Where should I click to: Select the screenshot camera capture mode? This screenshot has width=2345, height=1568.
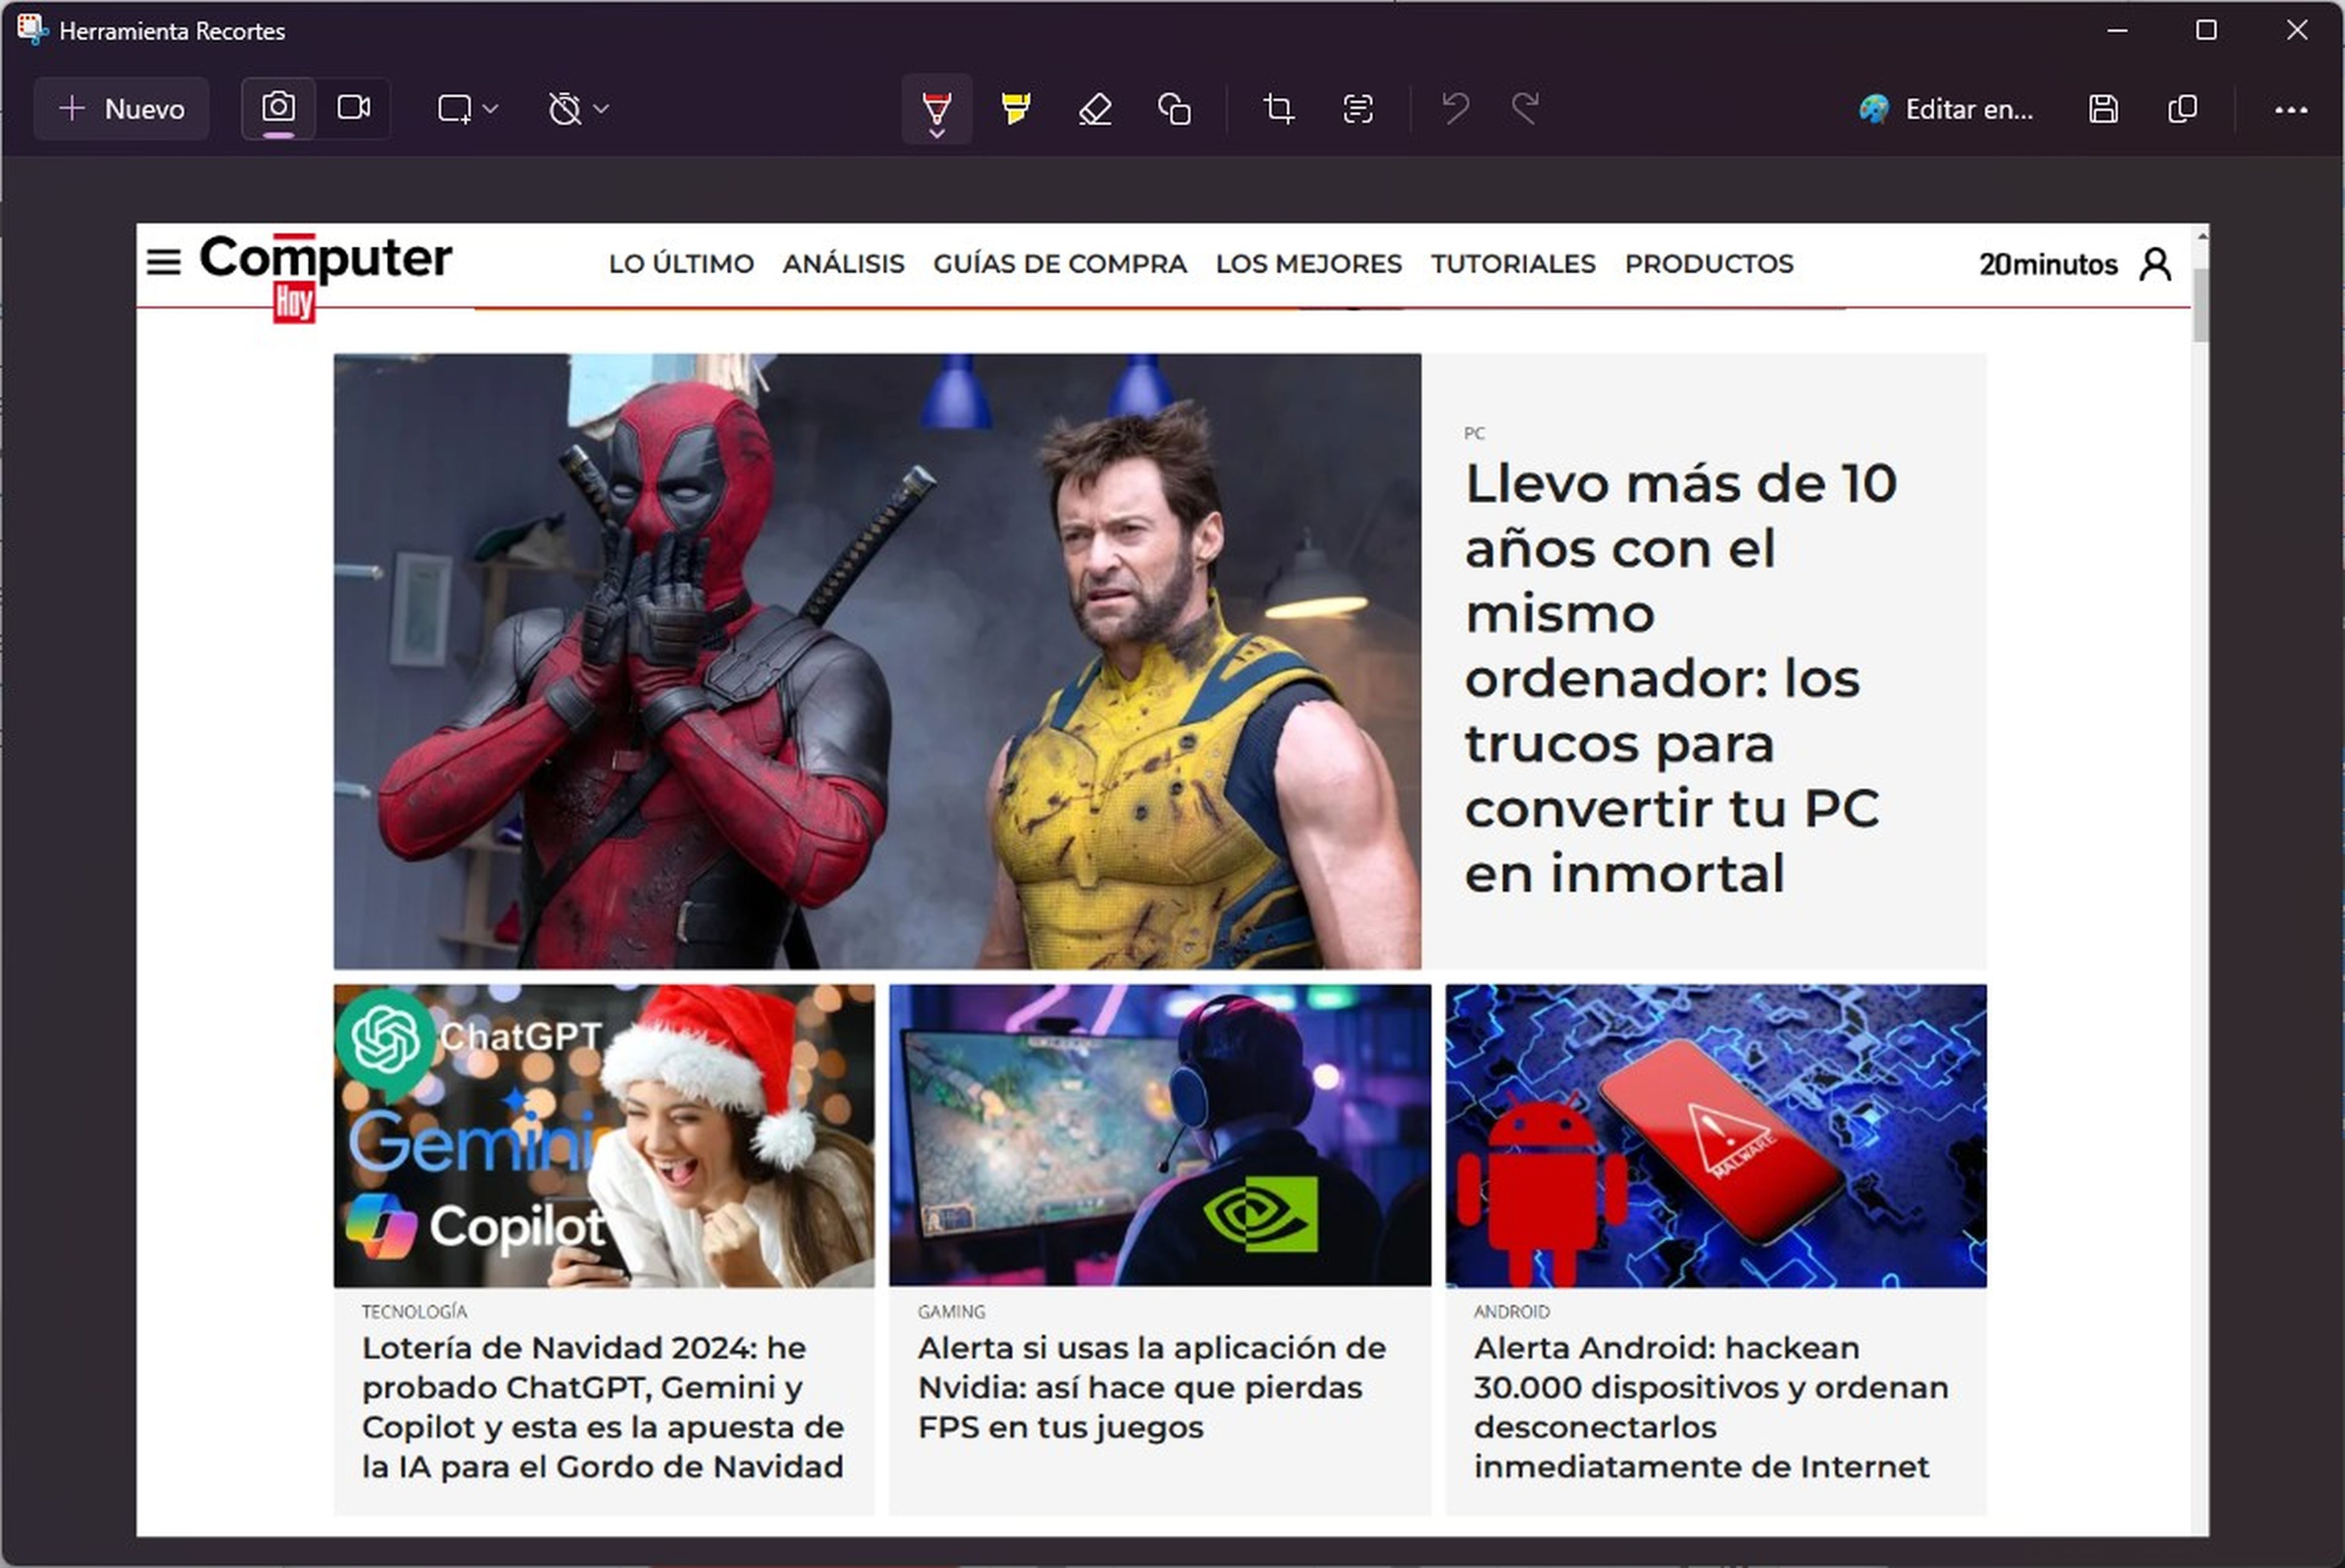tap(278, 108)
